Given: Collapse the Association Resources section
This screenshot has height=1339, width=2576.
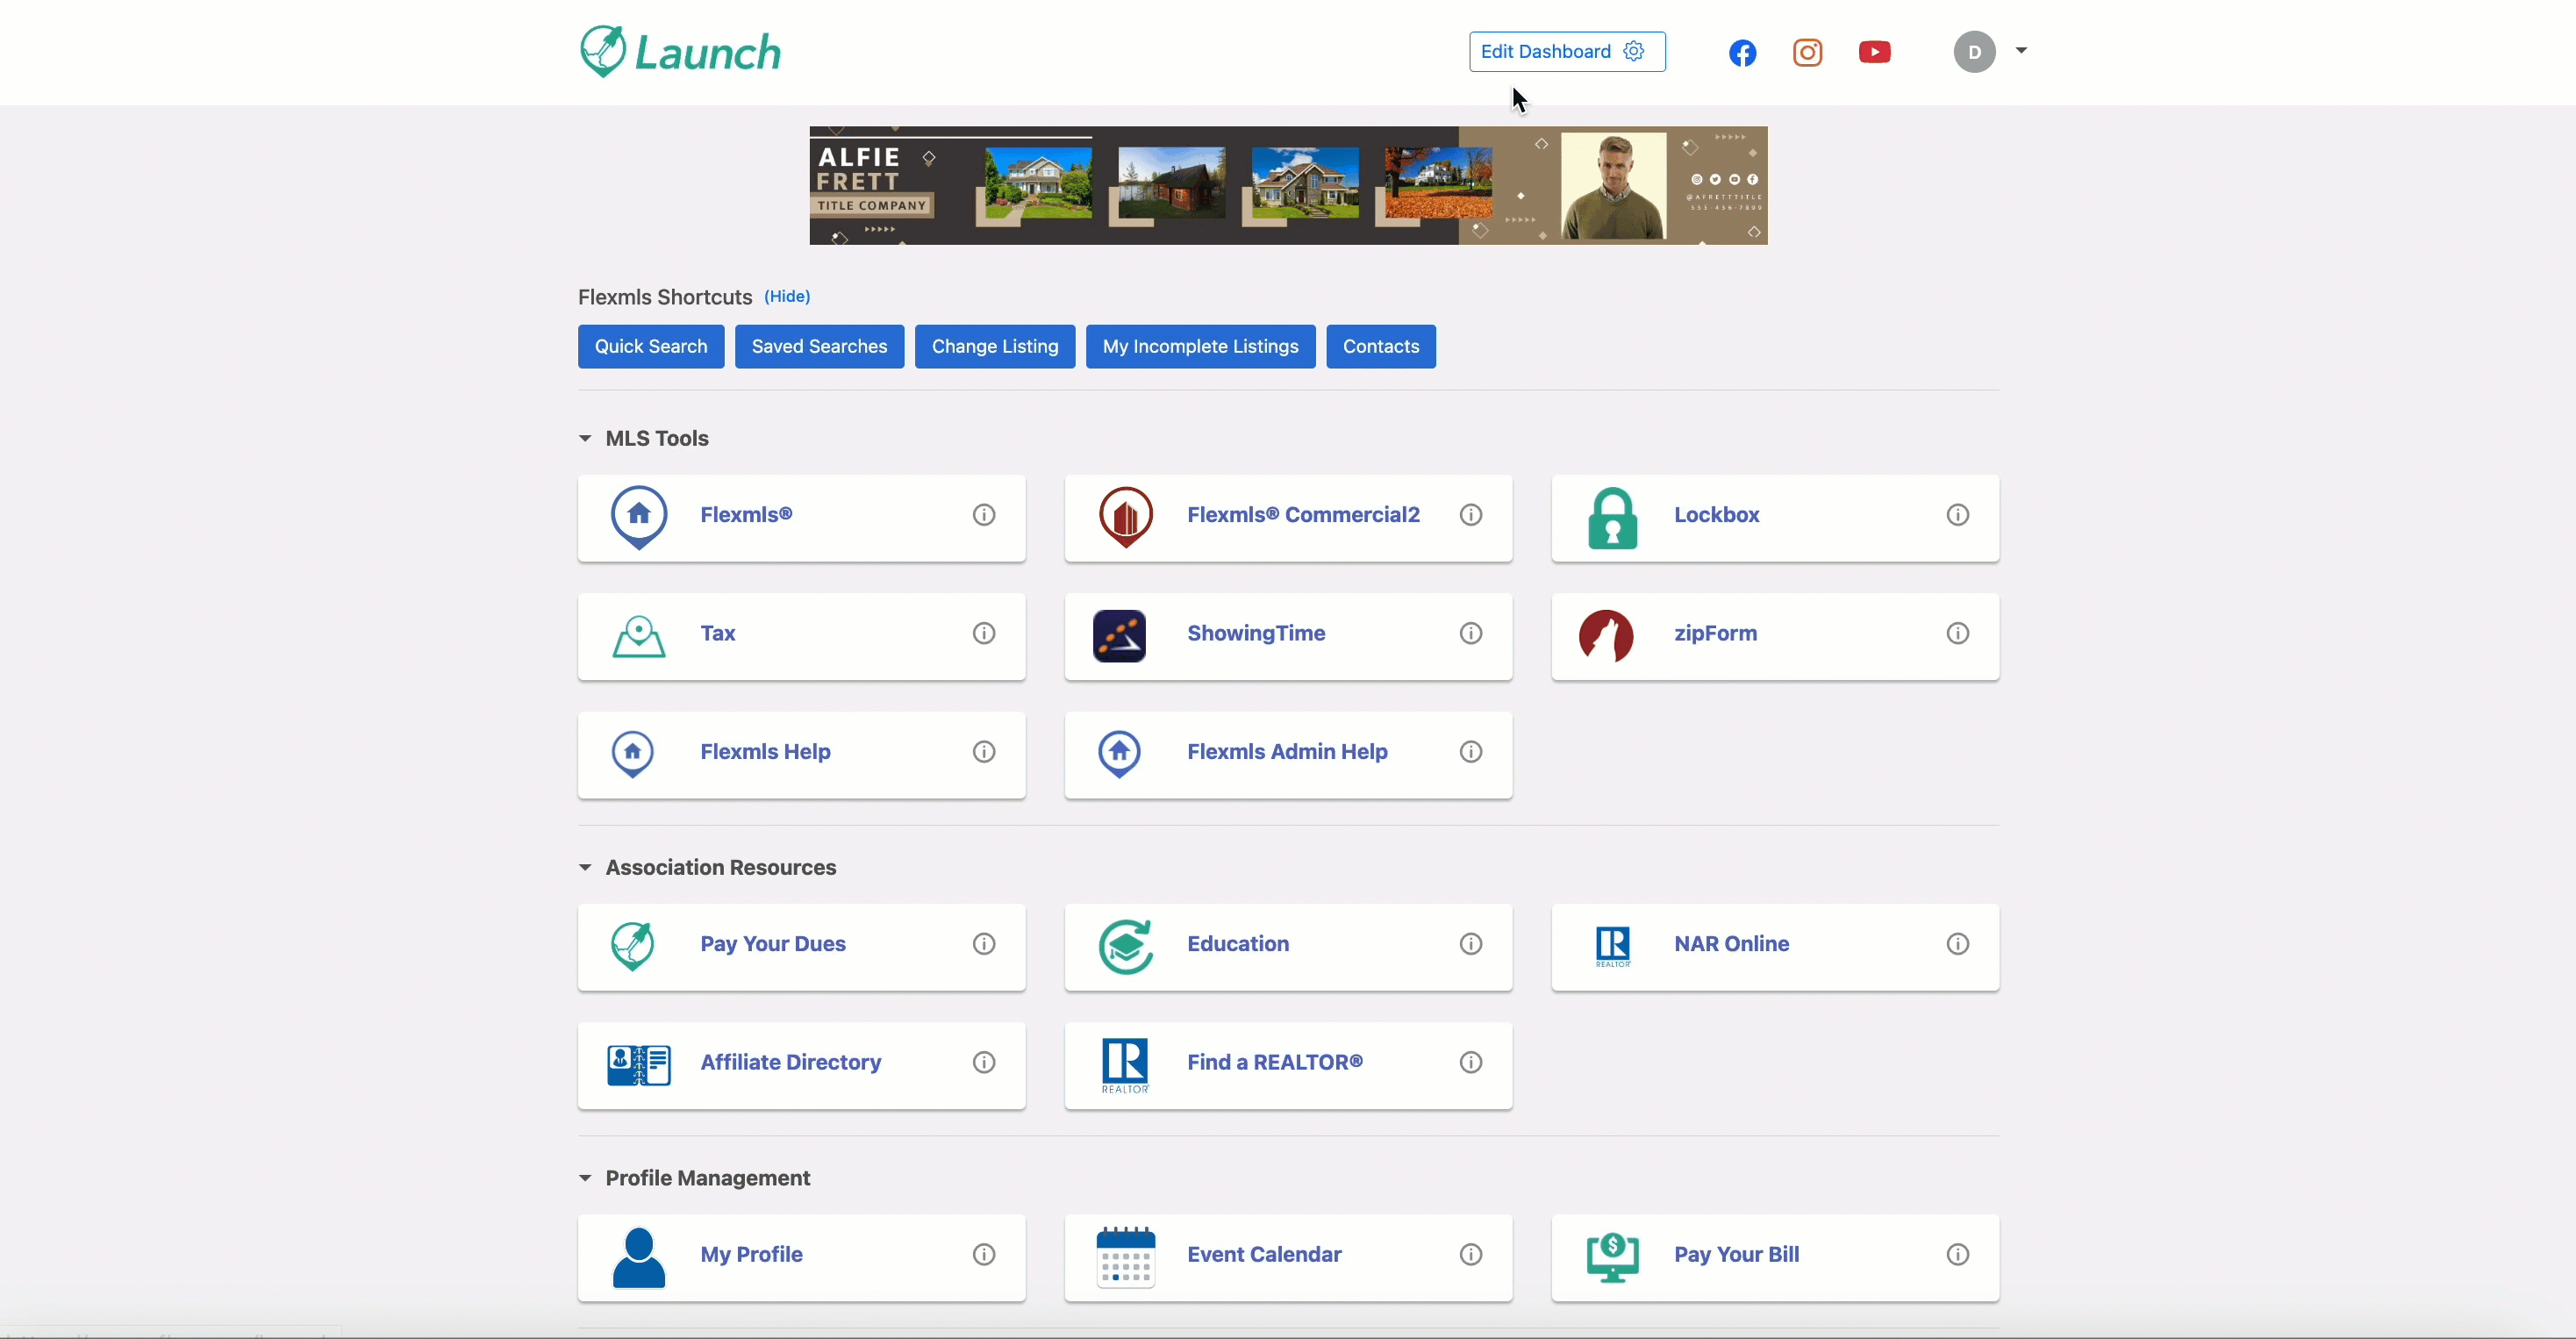Looking at the screenshot, I should tap(585, 868).
